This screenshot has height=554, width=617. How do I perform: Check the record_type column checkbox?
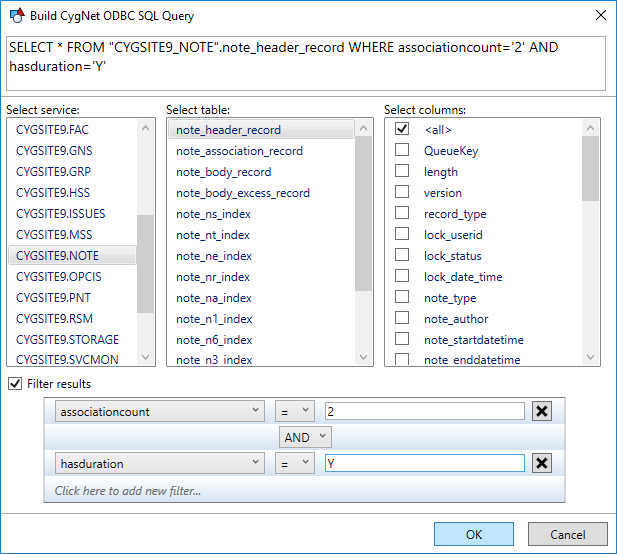(x=402, y=213)
